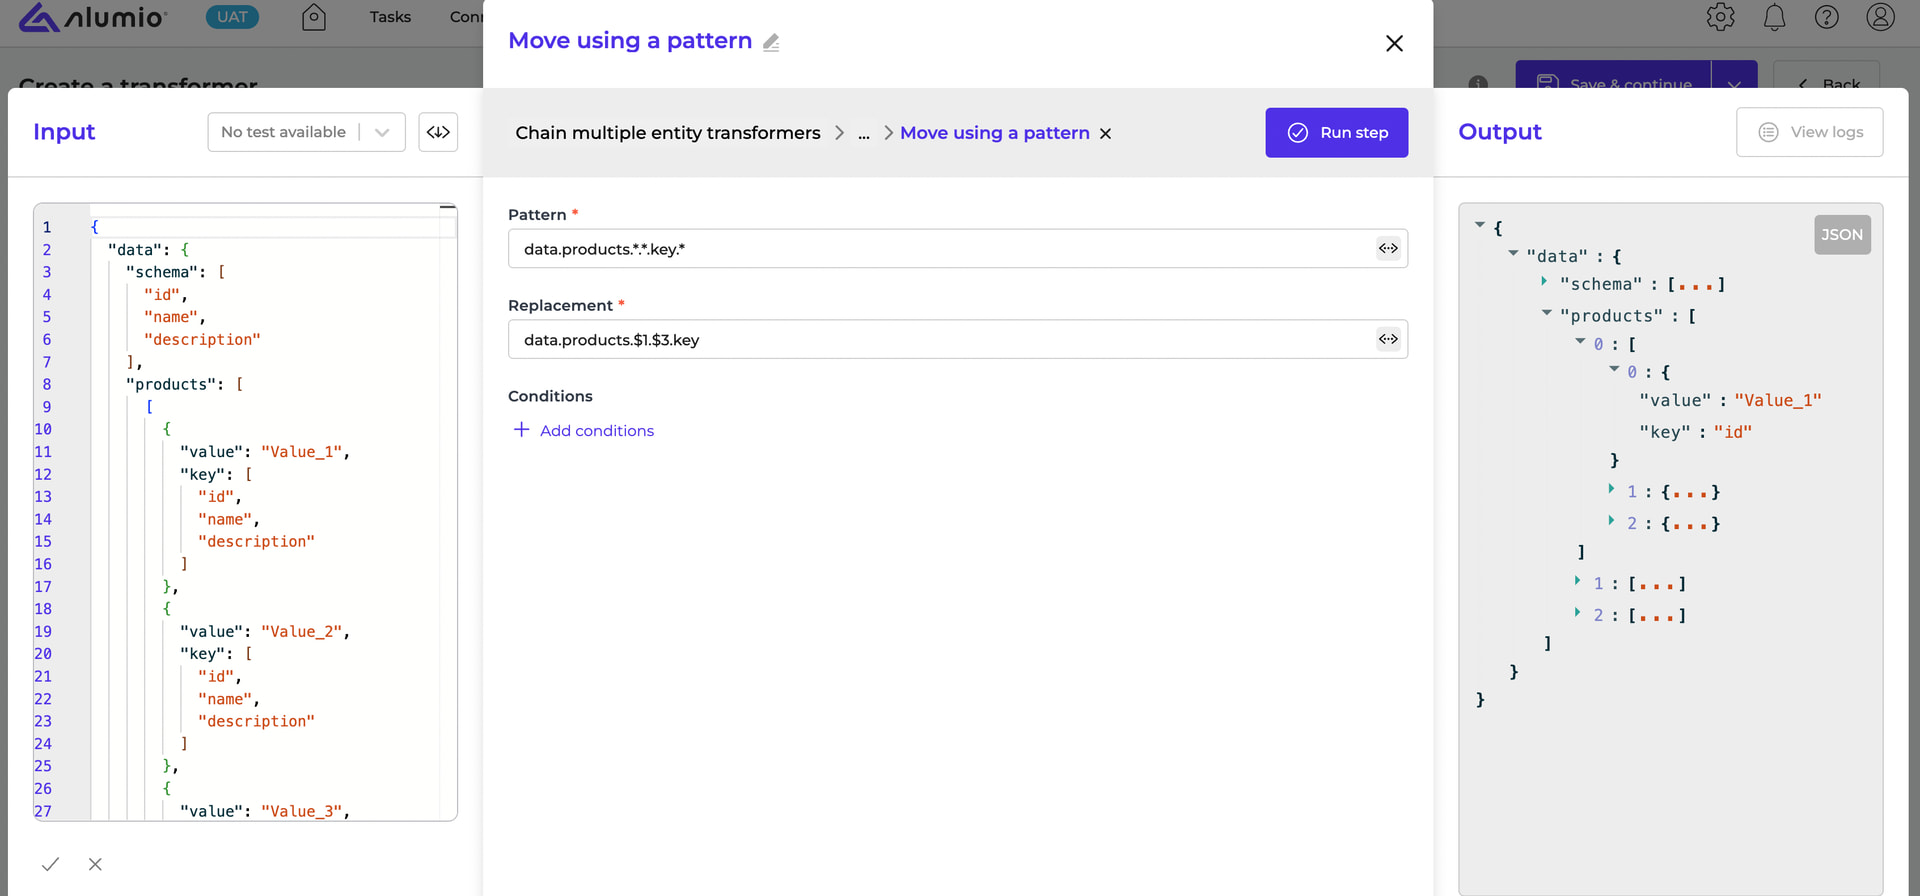Expand the collapsed item 1 object in Output

[x=1611, y=490]
